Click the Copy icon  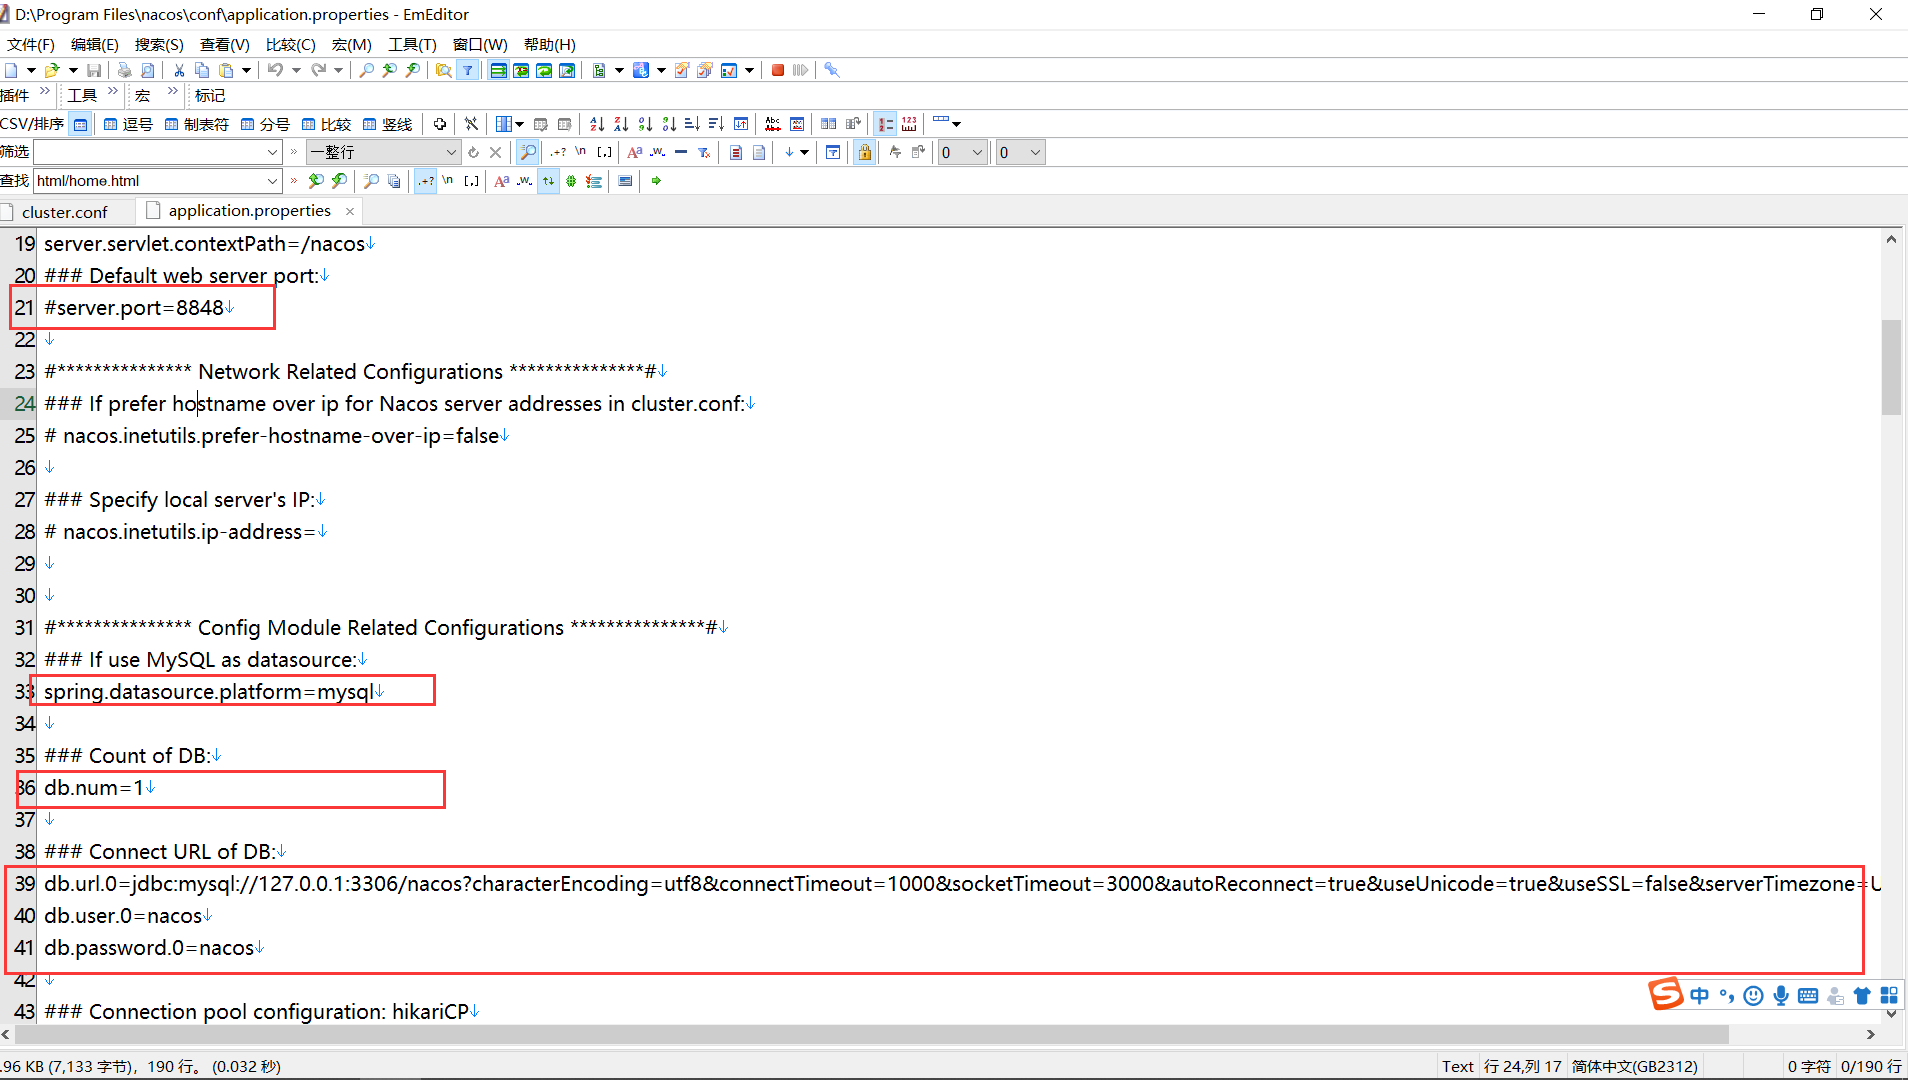(202, 70)
